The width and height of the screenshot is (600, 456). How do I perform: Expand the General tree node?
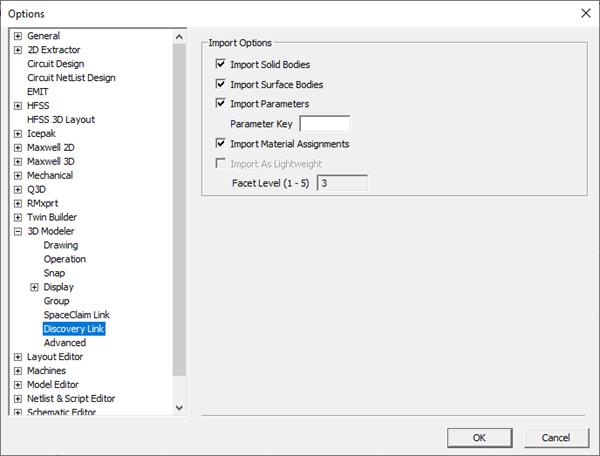(x=18, y=36)
